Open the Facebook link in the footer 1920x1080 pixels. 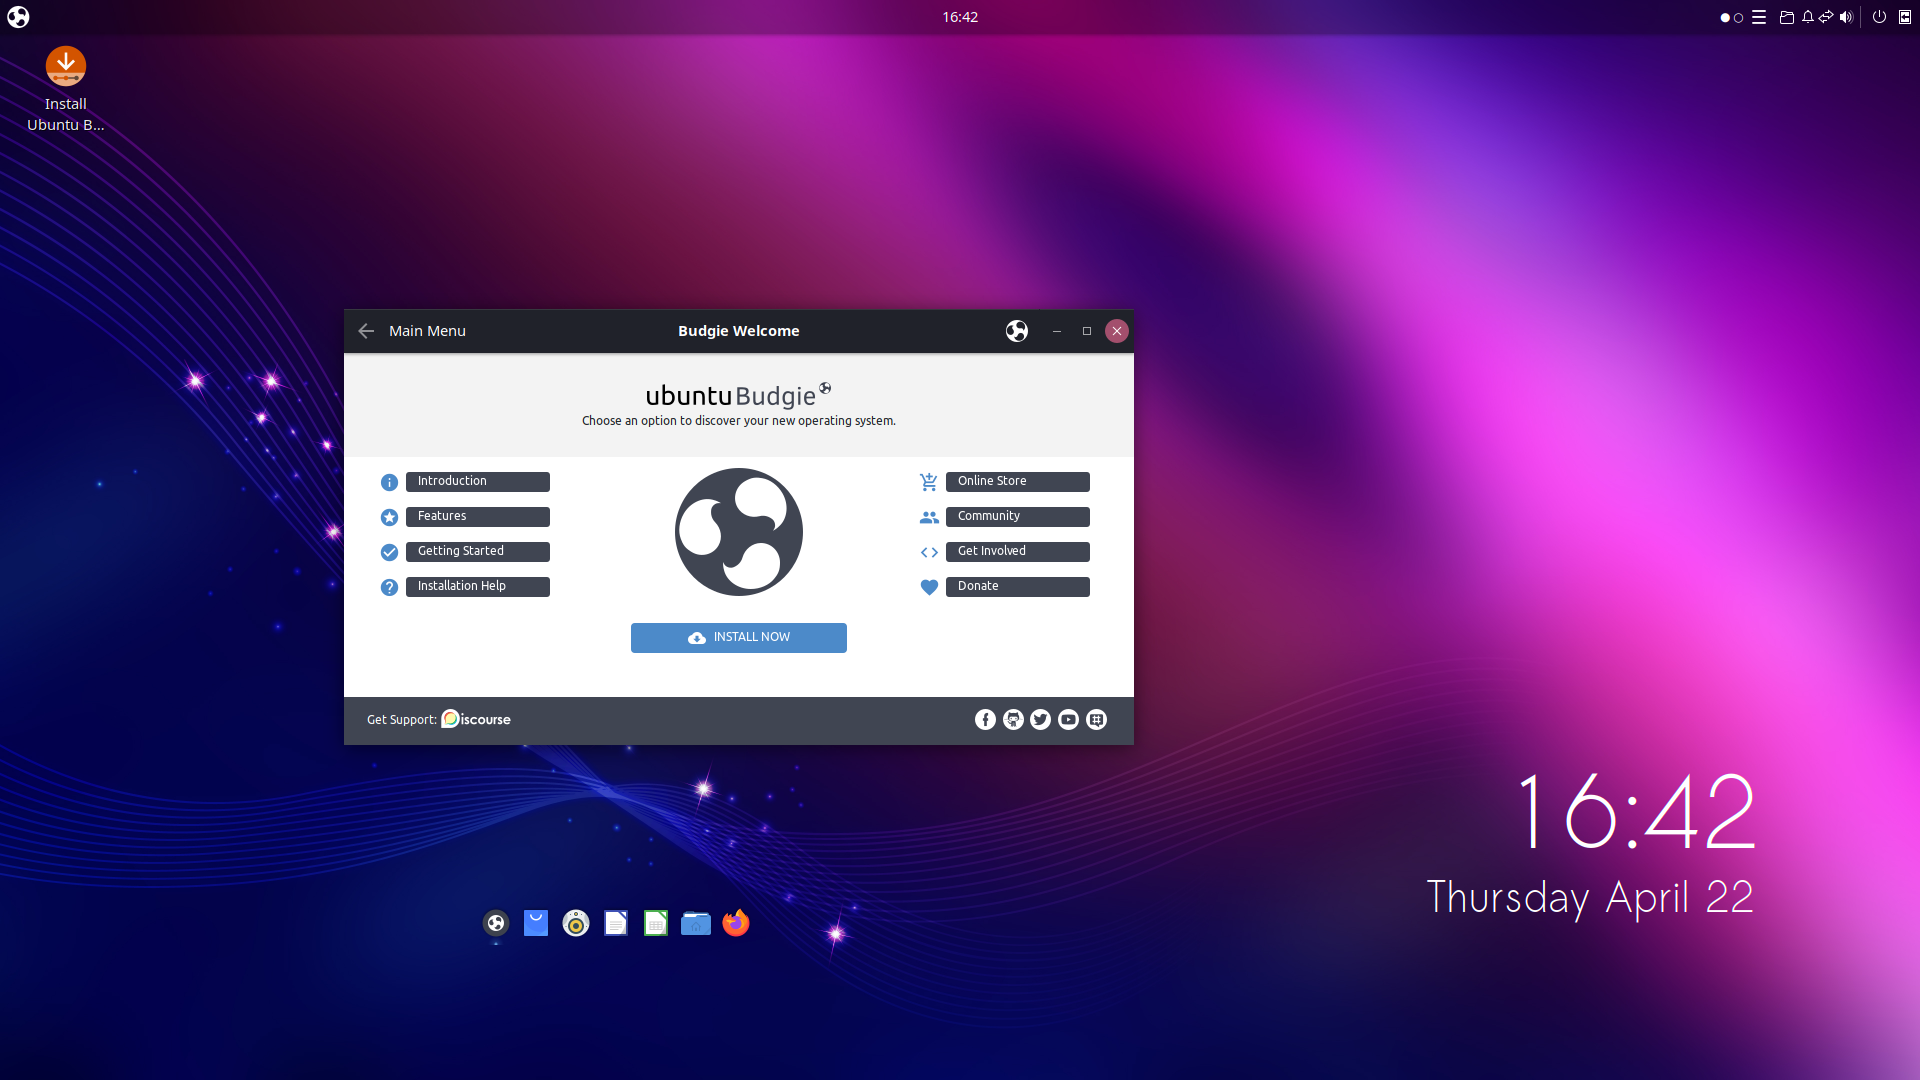click(x=985, y=720)
